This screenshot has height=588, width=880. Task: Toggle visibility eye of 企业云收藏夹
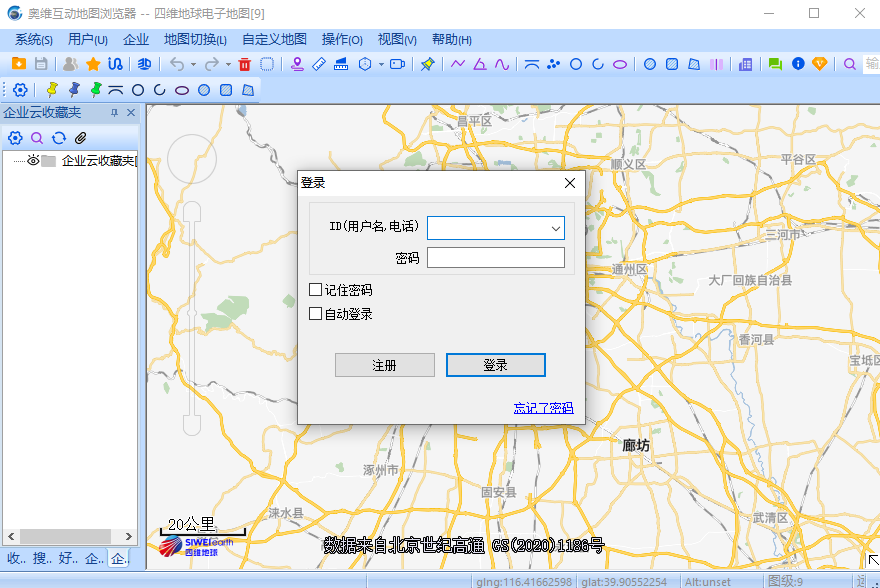click(32, 161)
